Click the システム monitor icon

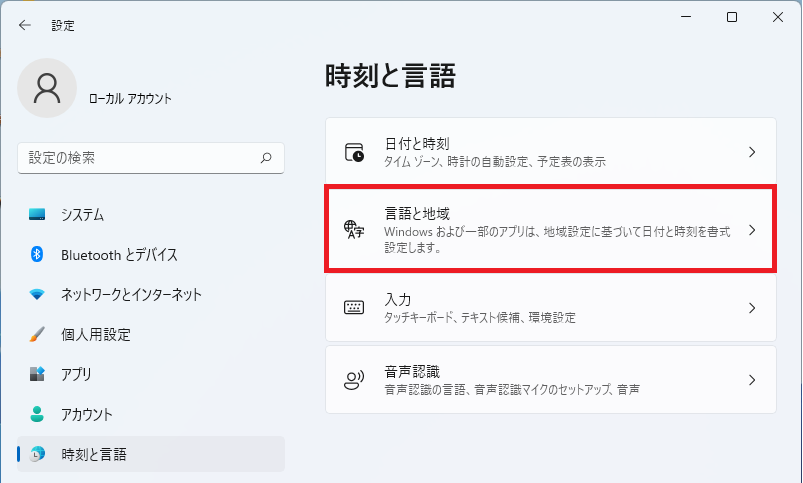[x=38, y=215]
